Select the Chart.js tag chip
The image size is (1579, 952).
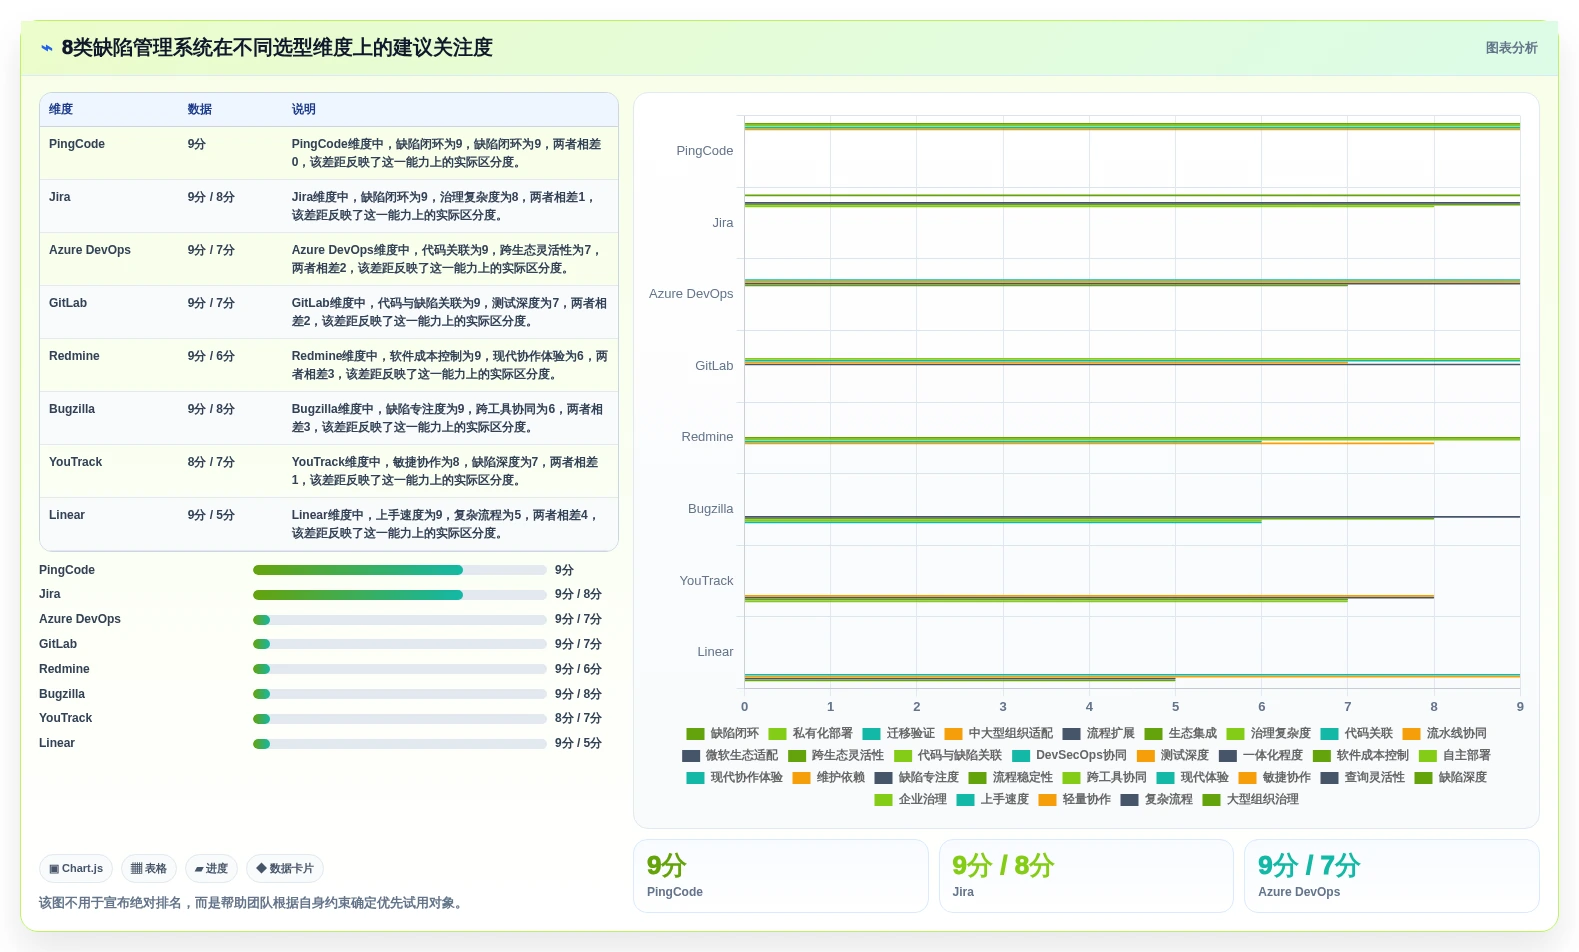(76, 869)
